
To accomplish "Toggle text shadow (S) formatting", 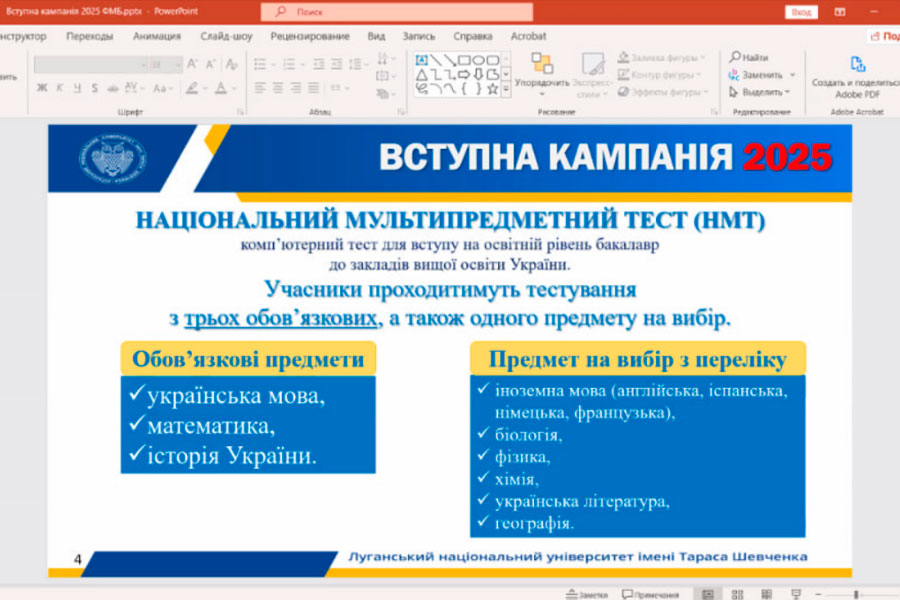I will (95, 88).
